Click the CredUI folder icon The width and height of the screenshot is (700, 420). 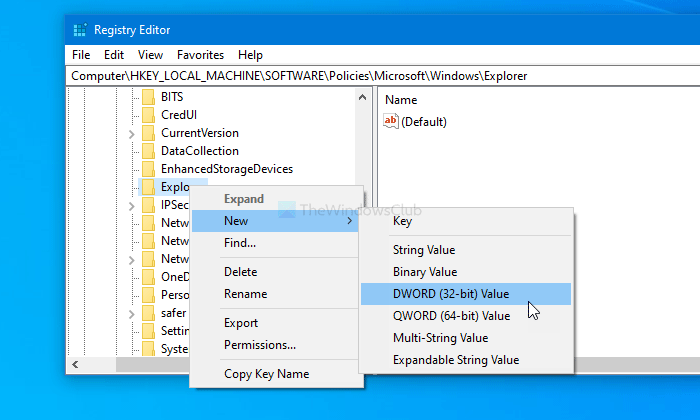(148, 115)
